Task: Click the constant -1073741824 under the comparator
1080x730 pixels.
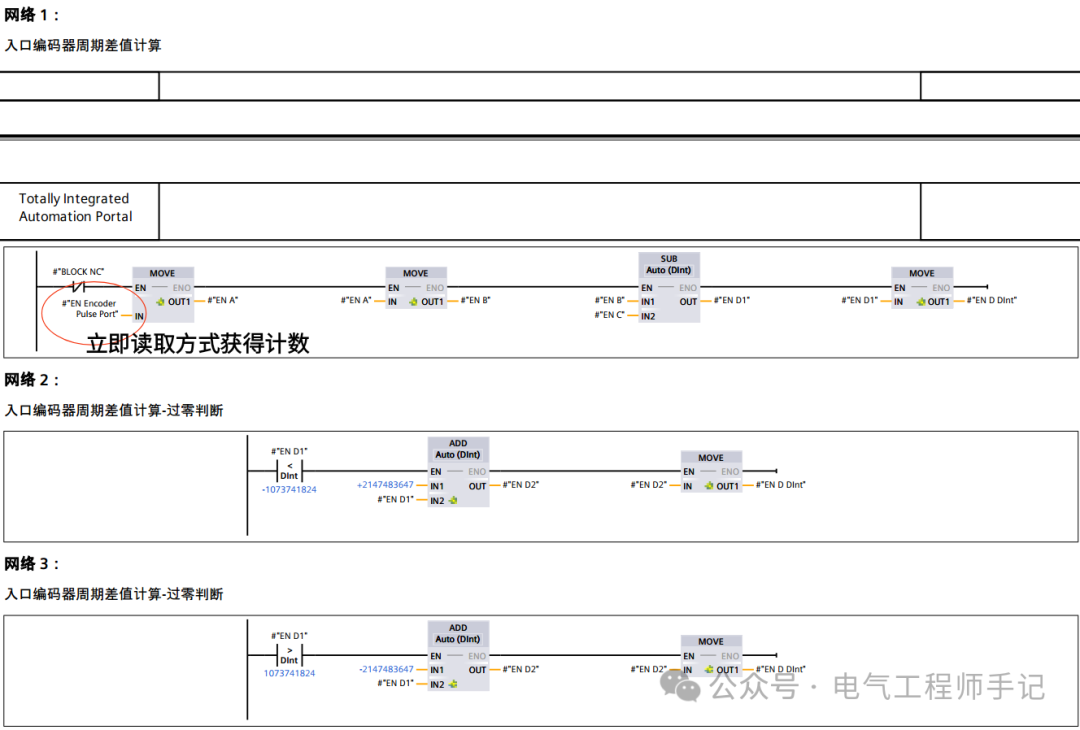Action: (289, 490)
